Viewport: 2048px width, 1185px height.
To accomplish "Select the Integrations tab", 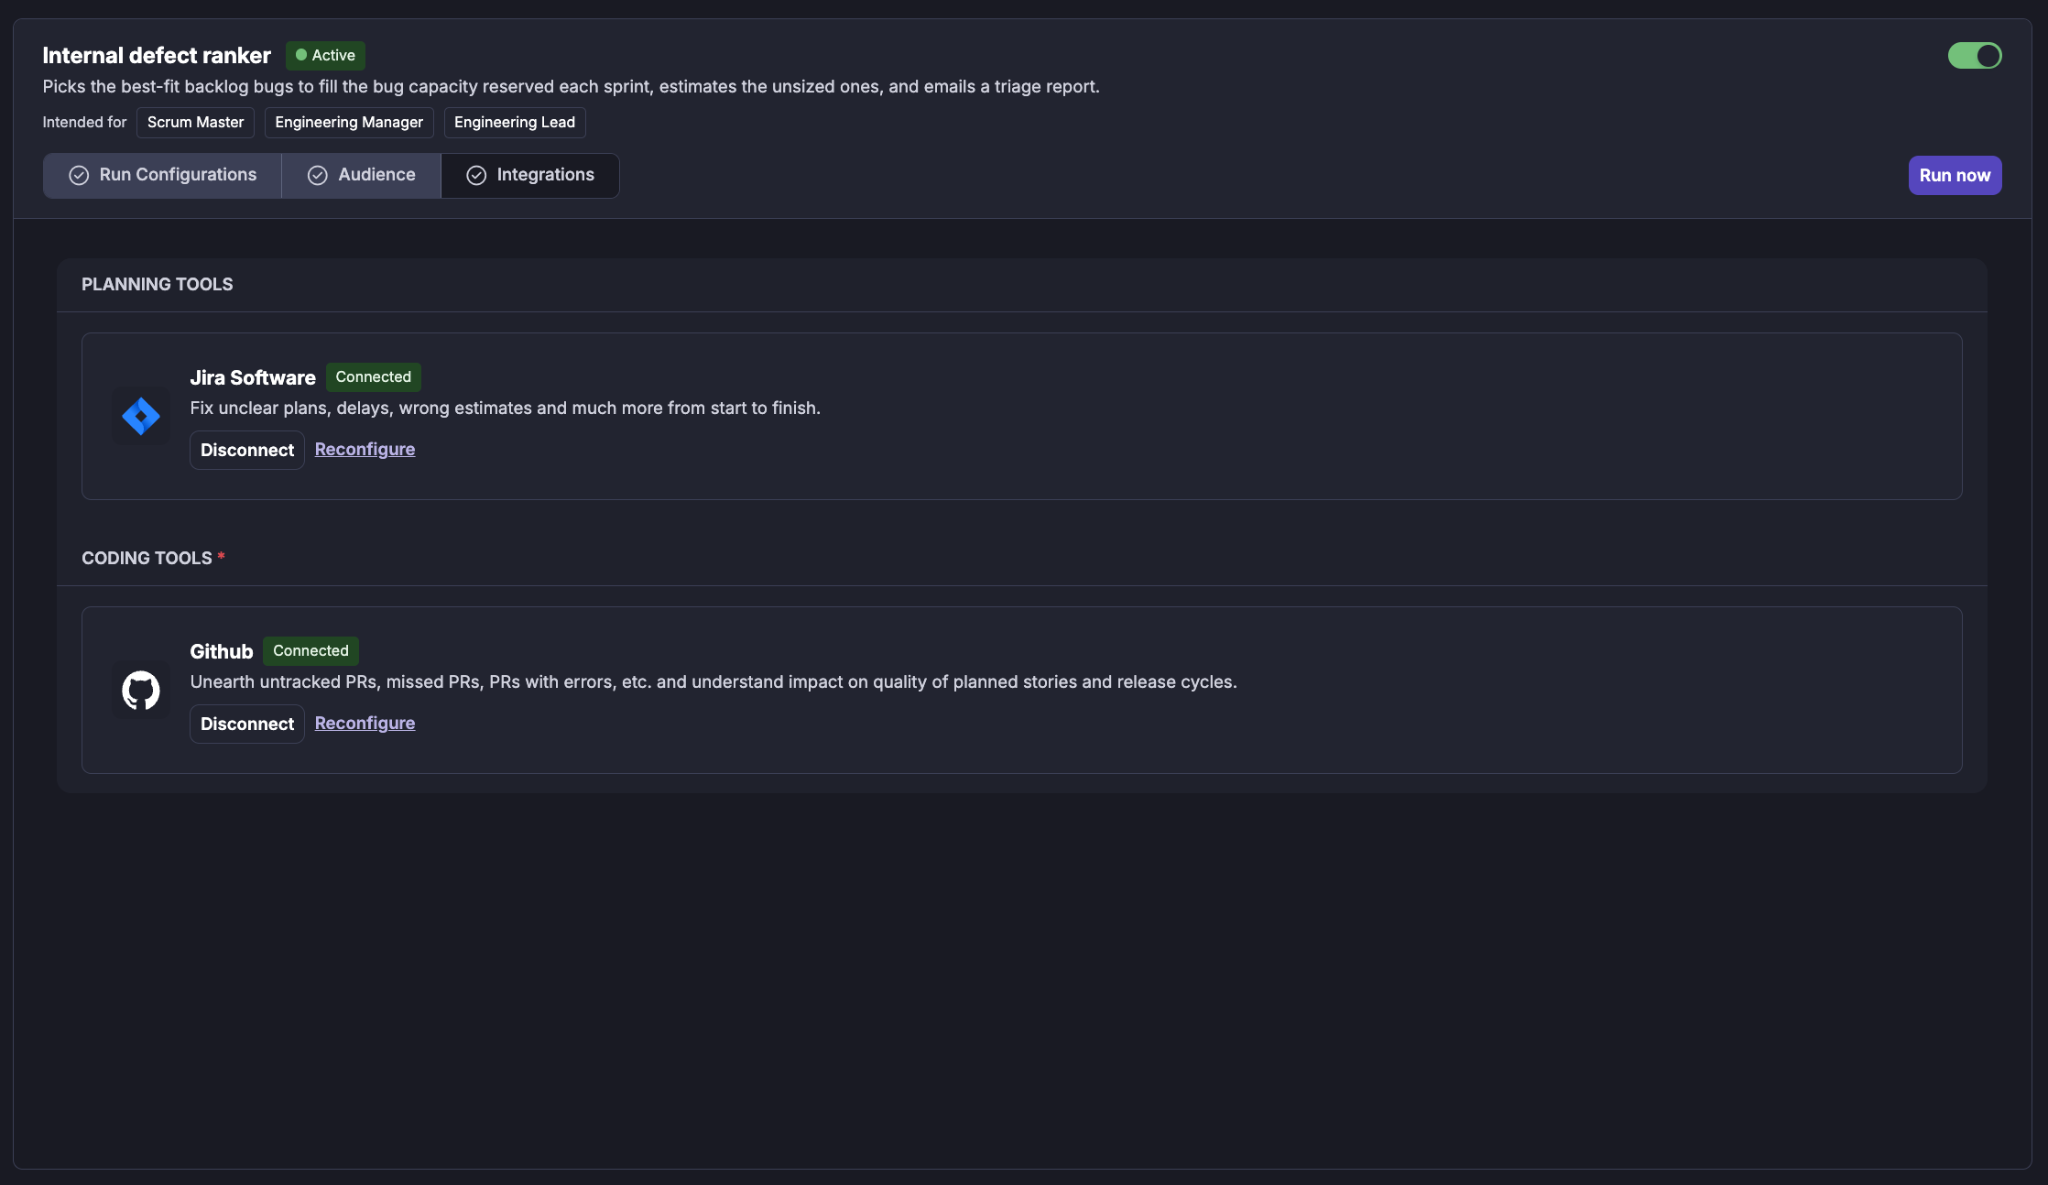I will click(530, 175).
